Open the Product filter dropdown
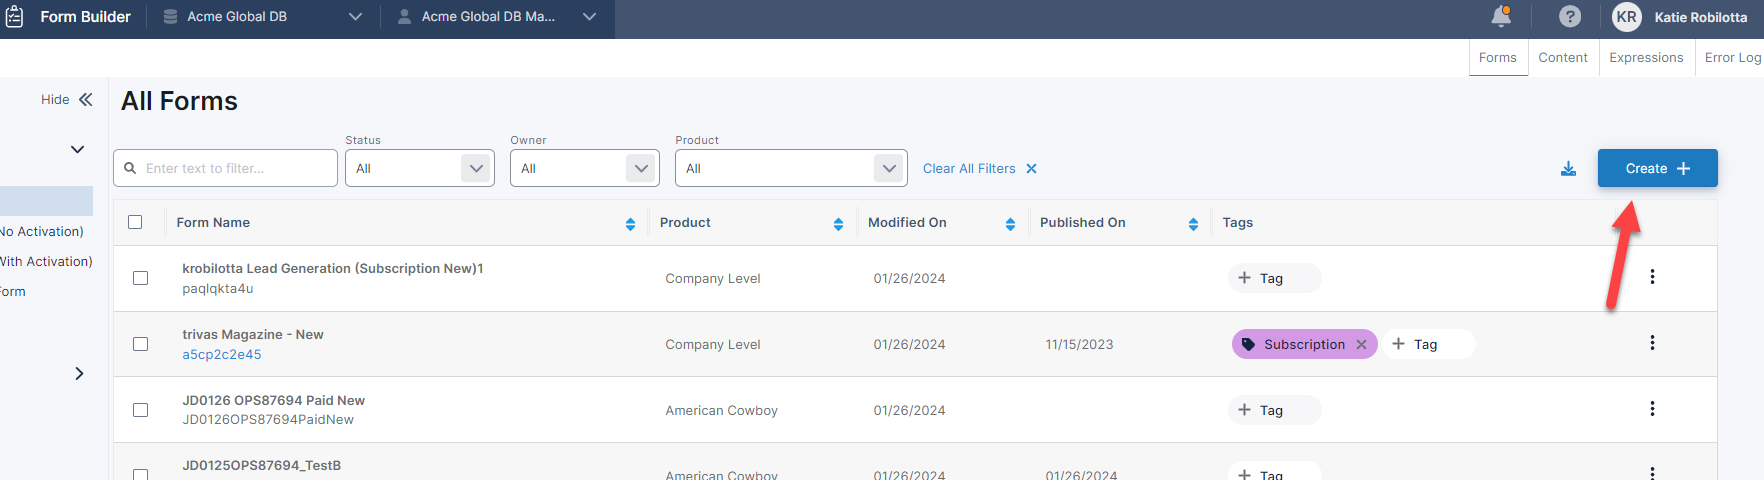Image resolution: width=1764 pixels, height=480 pixels. pyautogui.click(x=790, y=168)
